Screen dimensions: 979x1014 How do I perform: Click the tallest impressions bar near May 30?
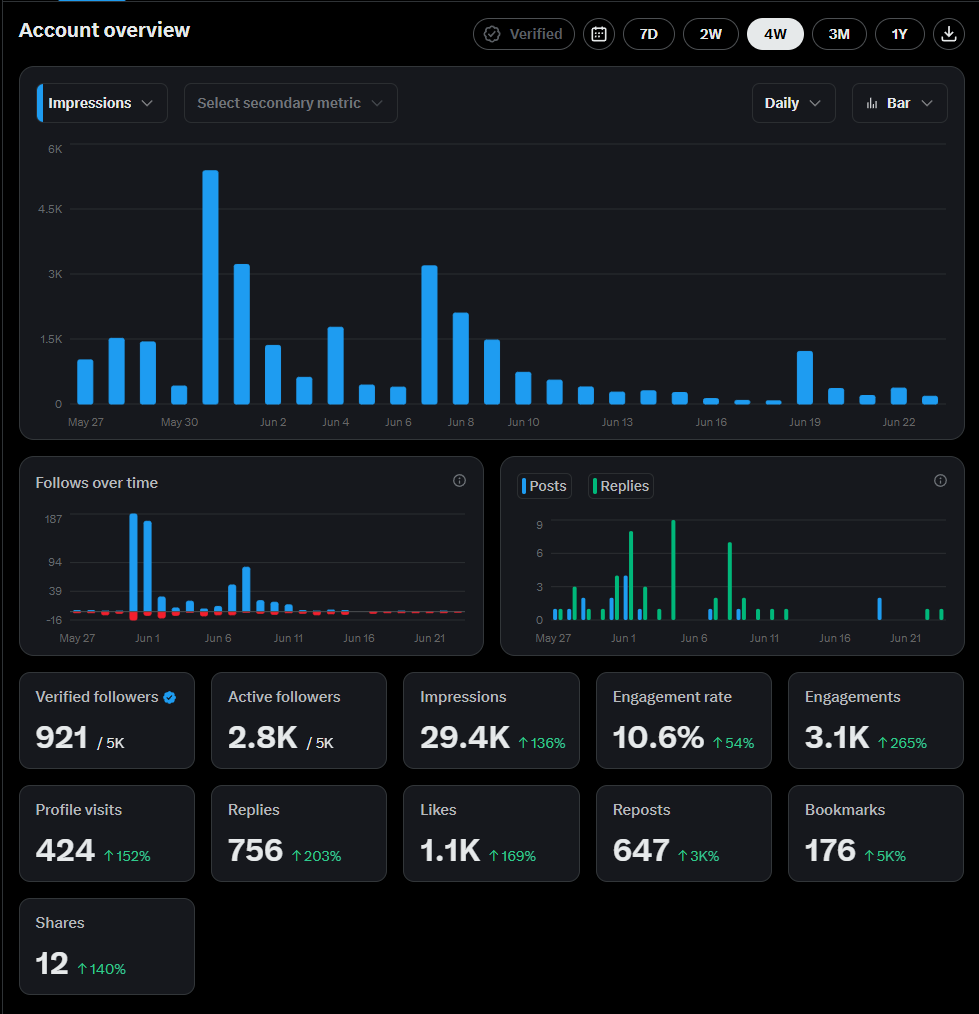point(210,287)
